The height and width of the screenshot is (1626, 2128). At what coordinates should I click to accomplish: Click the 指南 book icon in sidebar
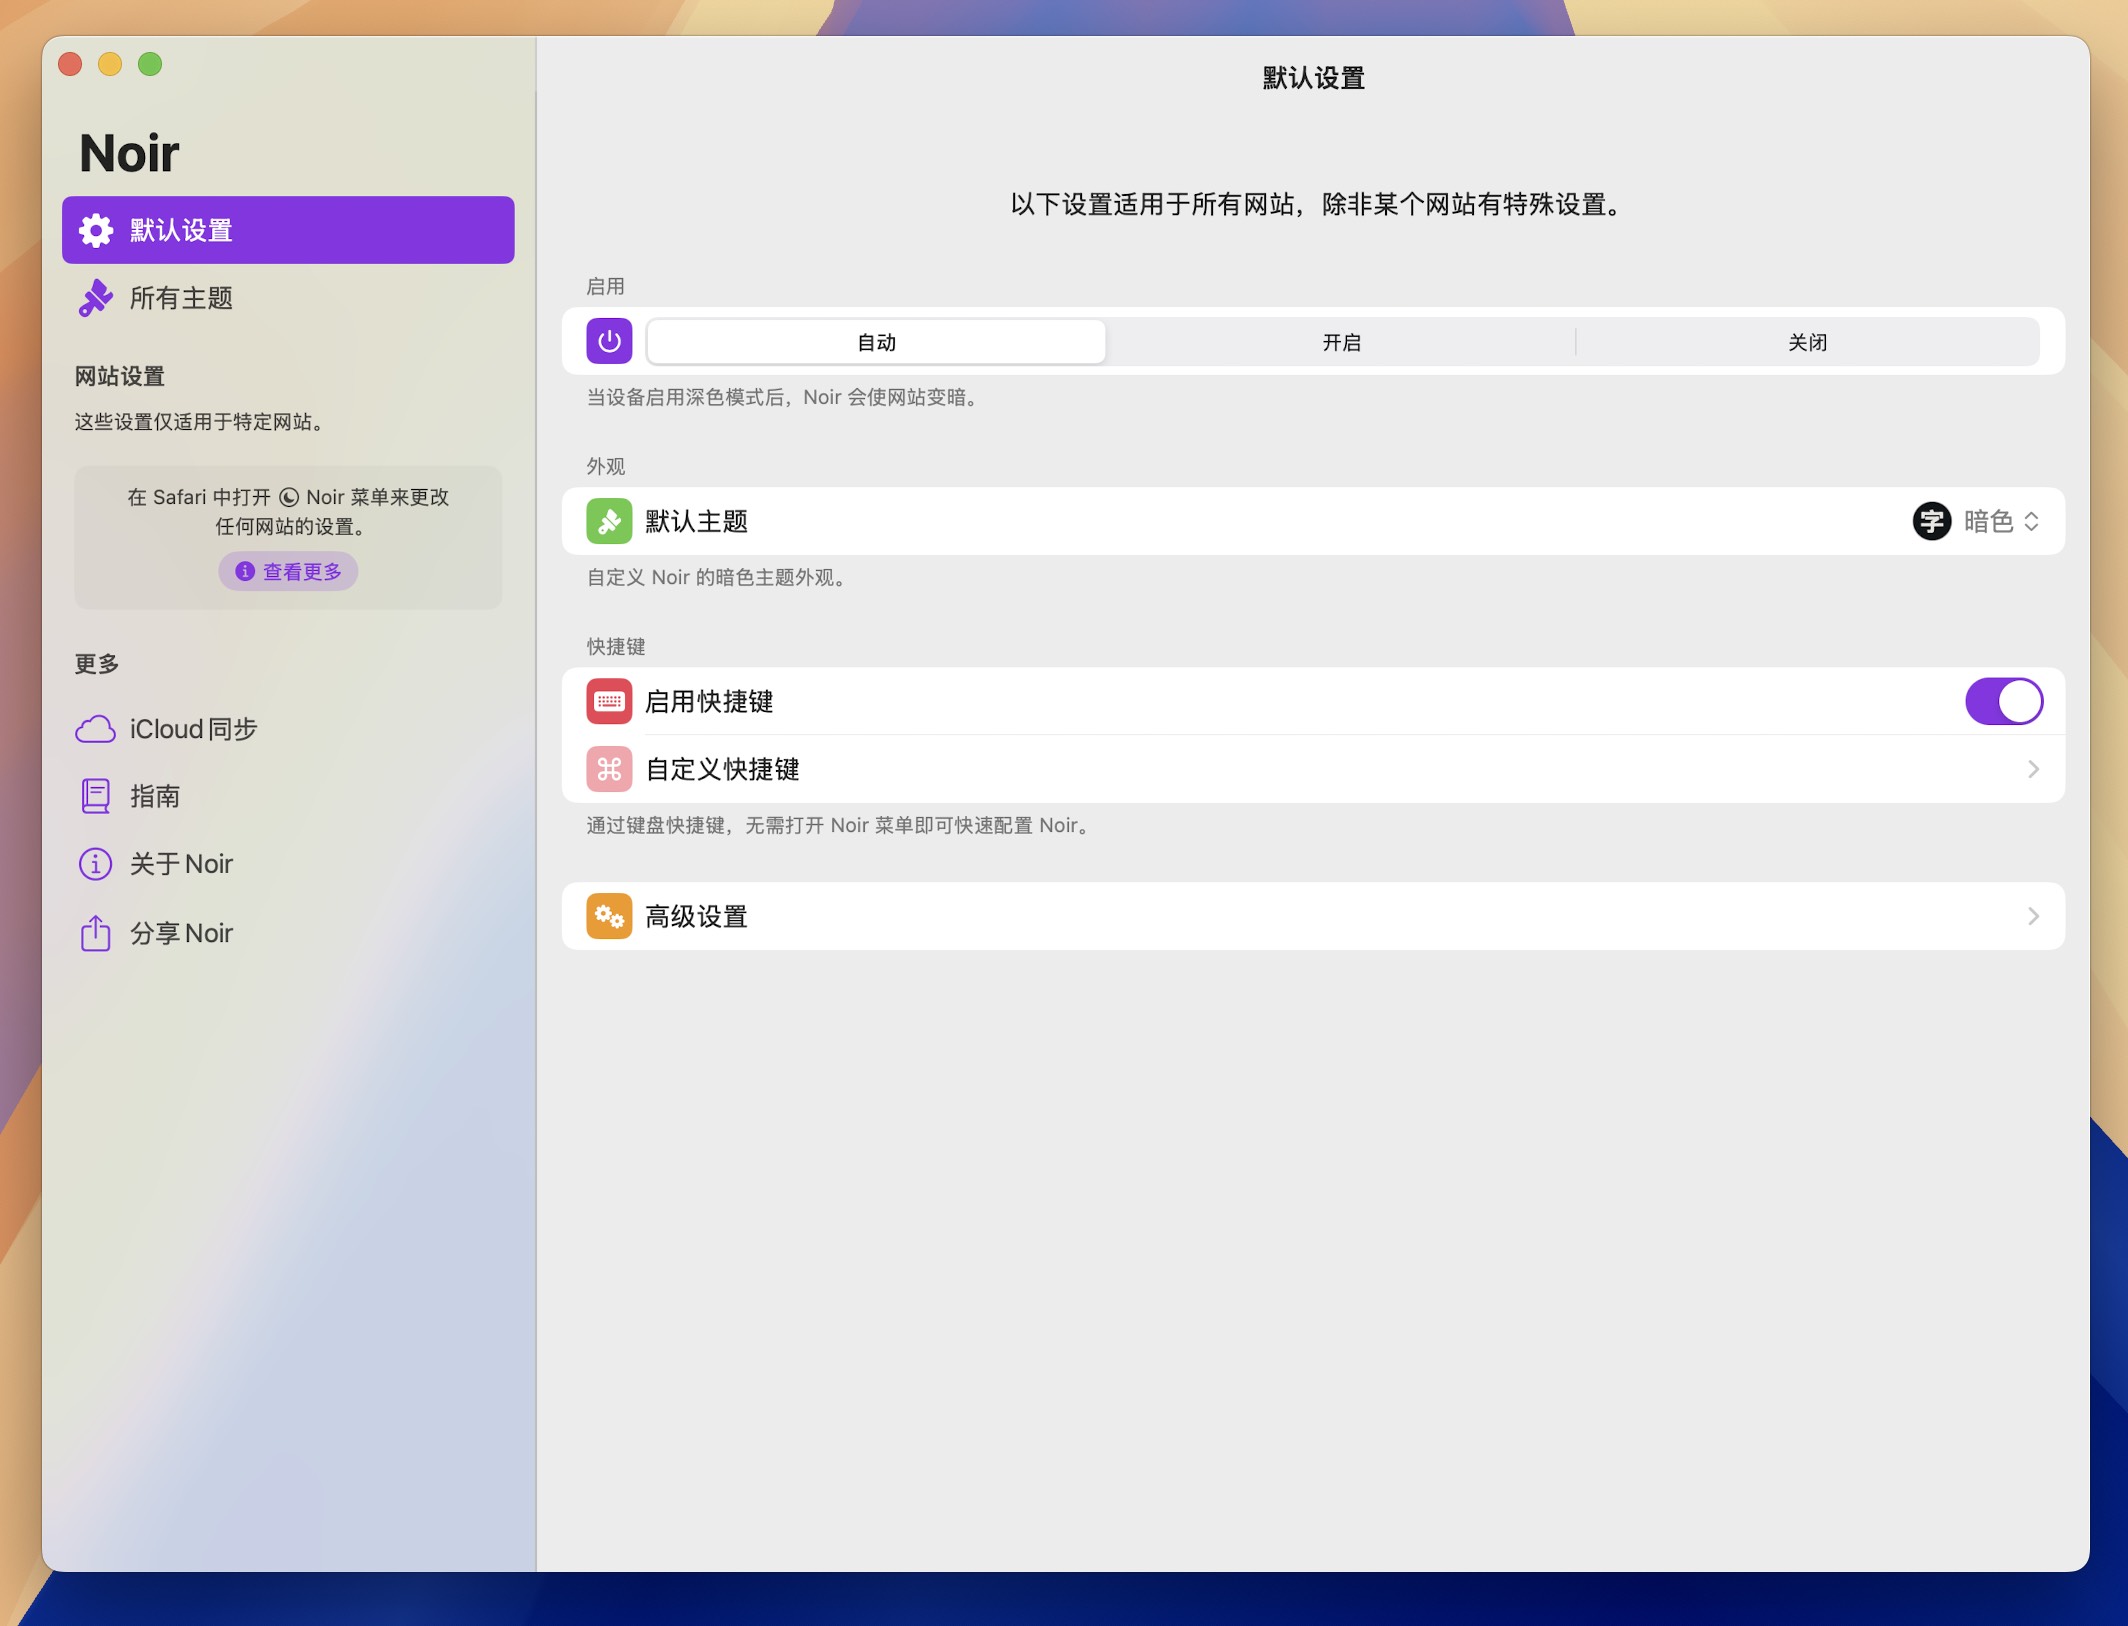(94, 796)
